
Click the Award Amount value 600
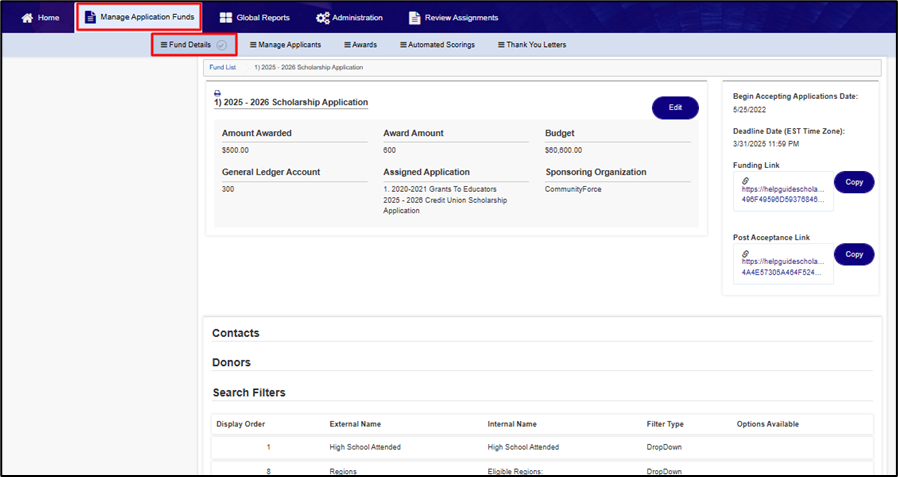pos(389,151)
